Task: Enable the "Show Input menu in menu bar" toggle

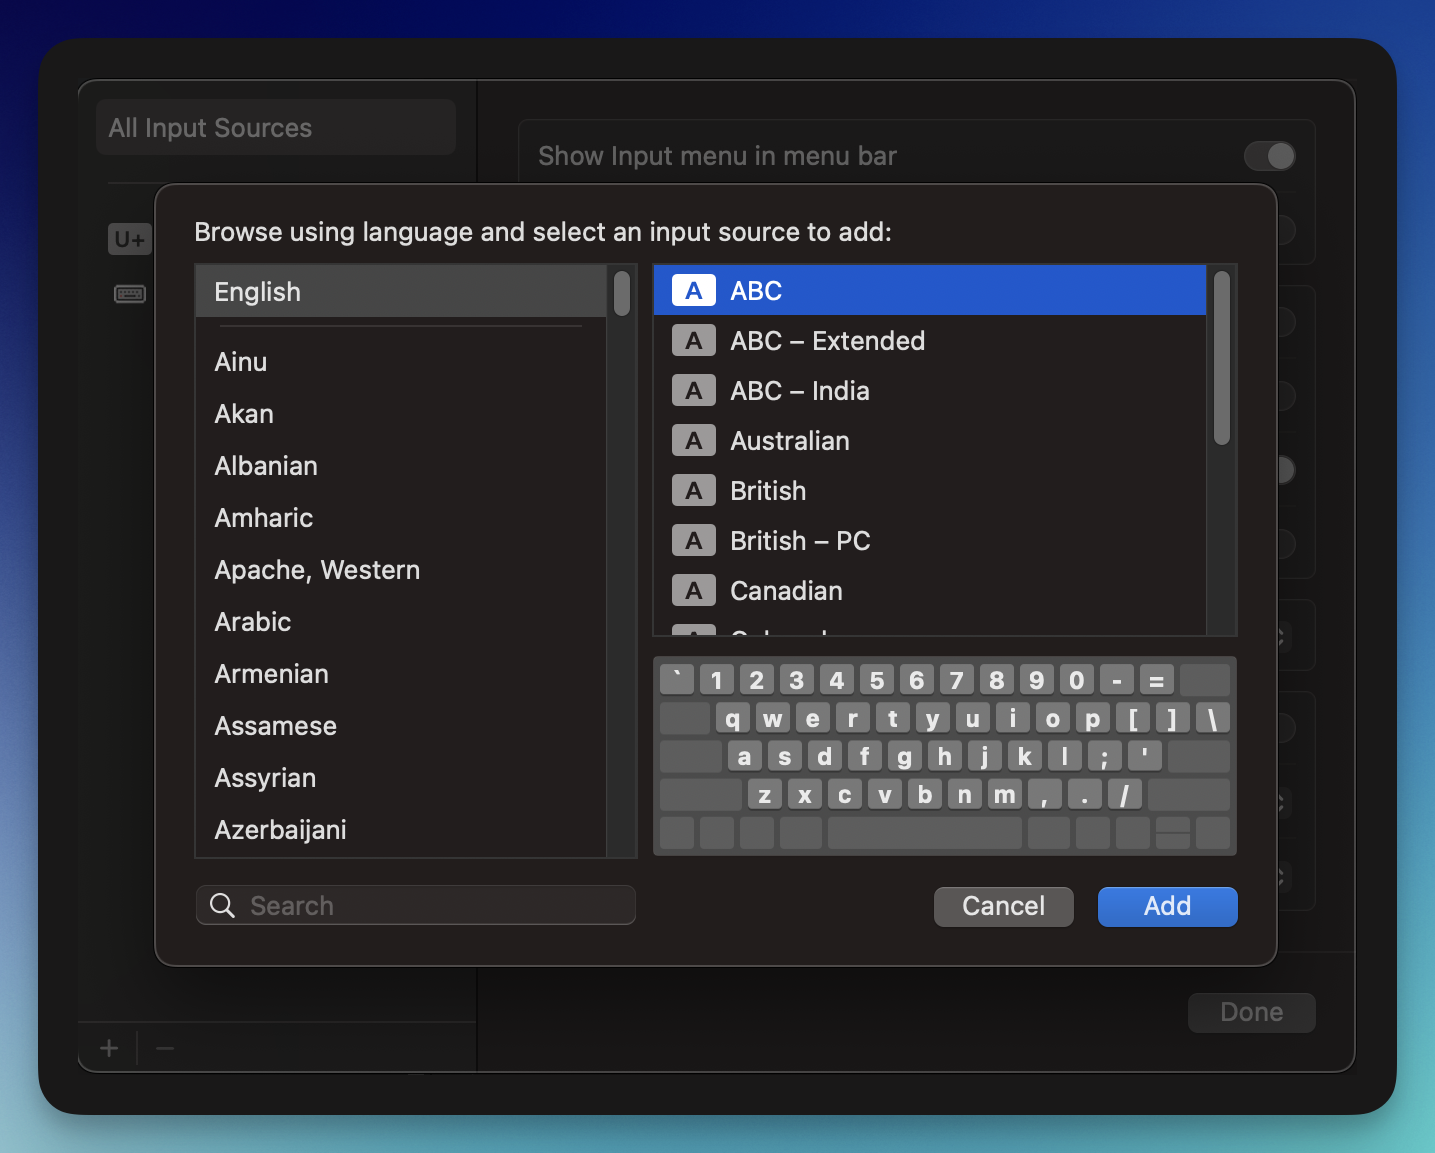Action: click(1269, 156)
